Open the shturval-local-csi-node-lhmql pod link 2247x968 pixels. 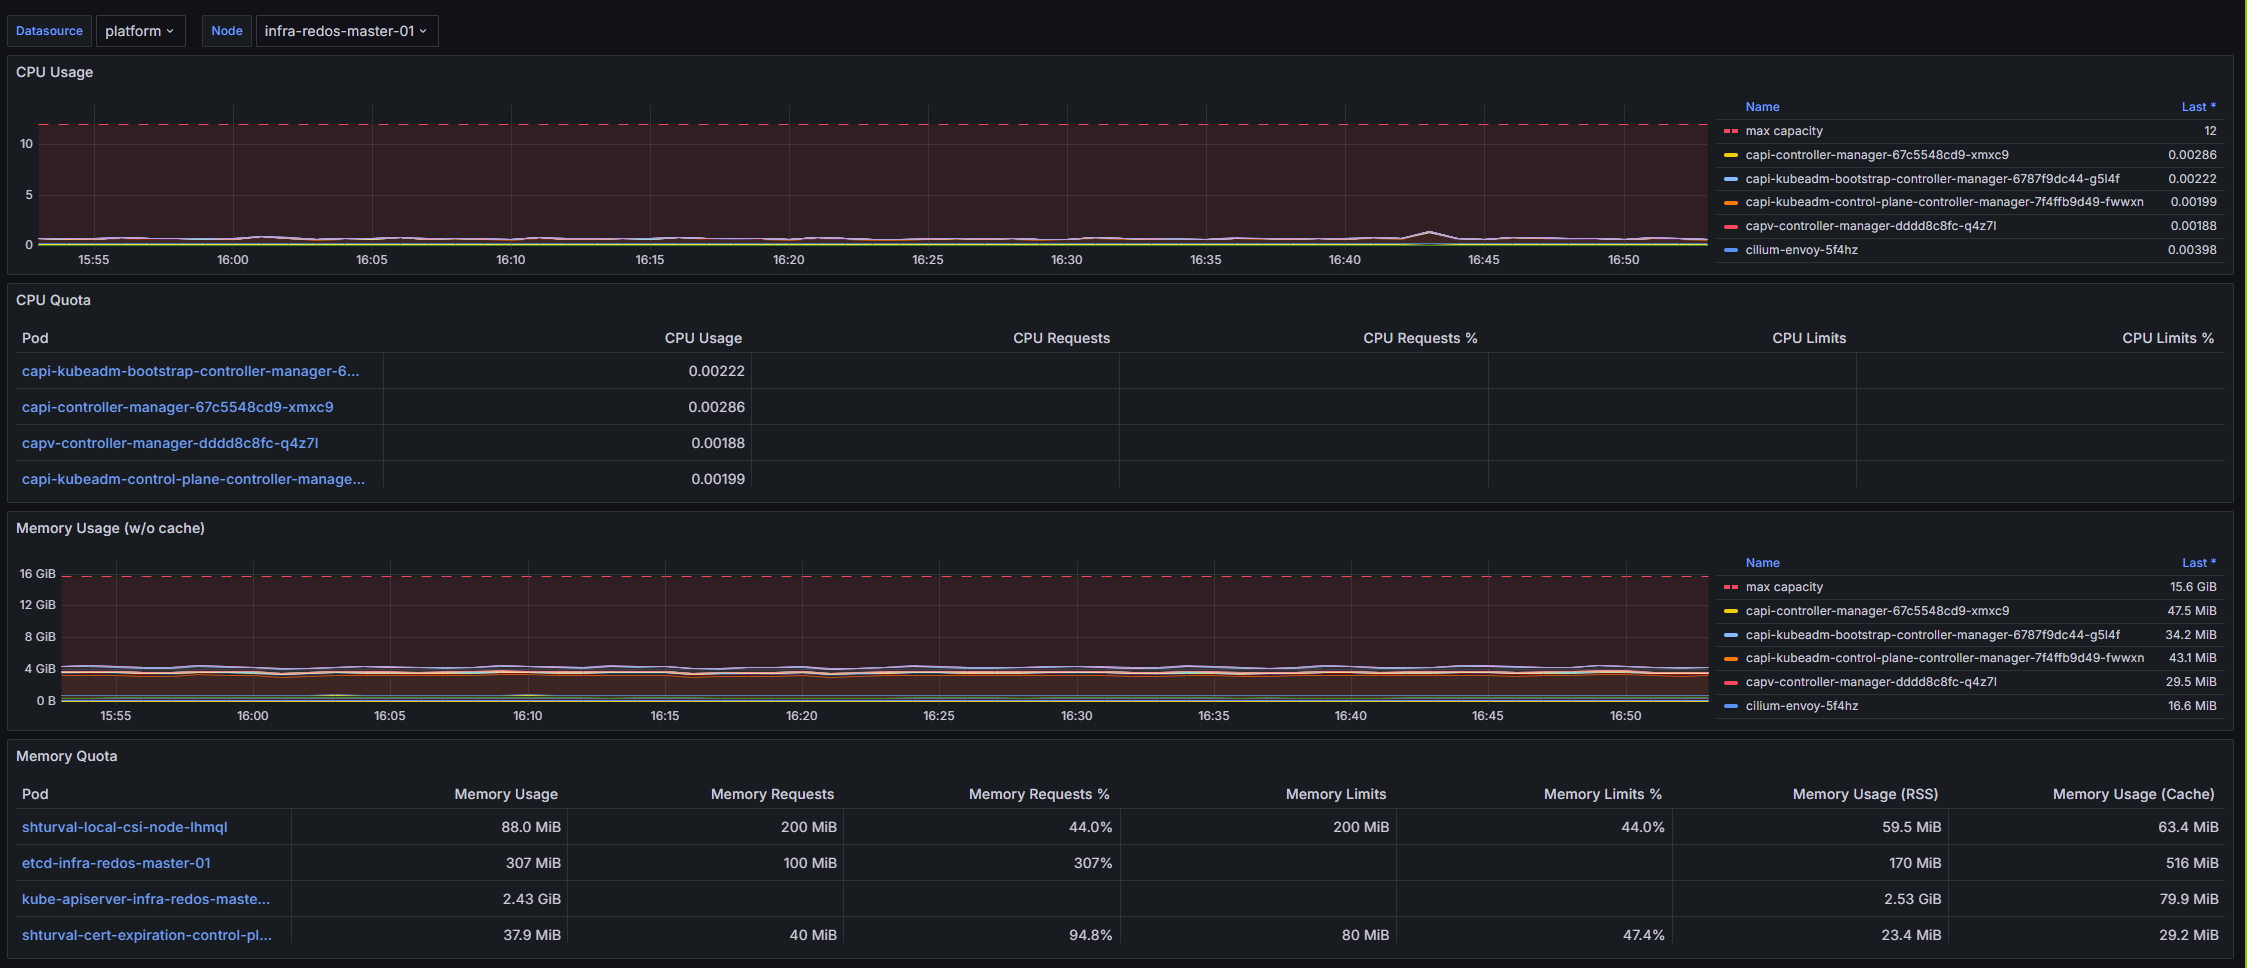click(125, 827)
